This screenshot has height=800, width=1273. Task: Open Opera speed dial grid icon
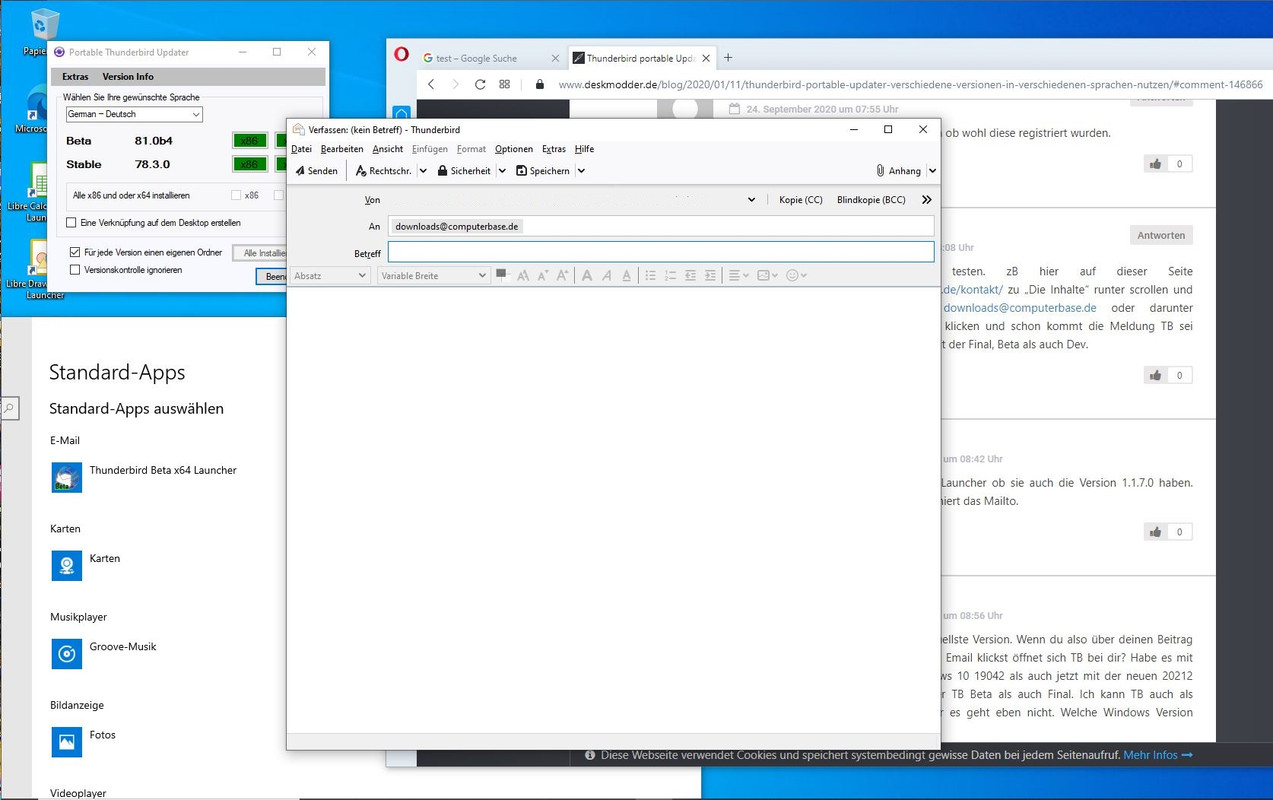tap(505, 85)
